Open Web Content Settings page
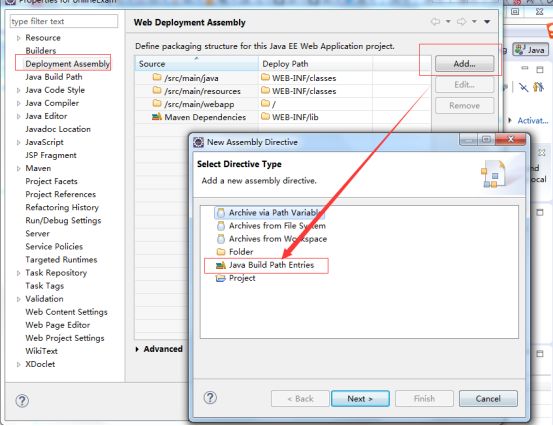Image resolution: width=553 pixels, height=426 pixels. (66, 312)
